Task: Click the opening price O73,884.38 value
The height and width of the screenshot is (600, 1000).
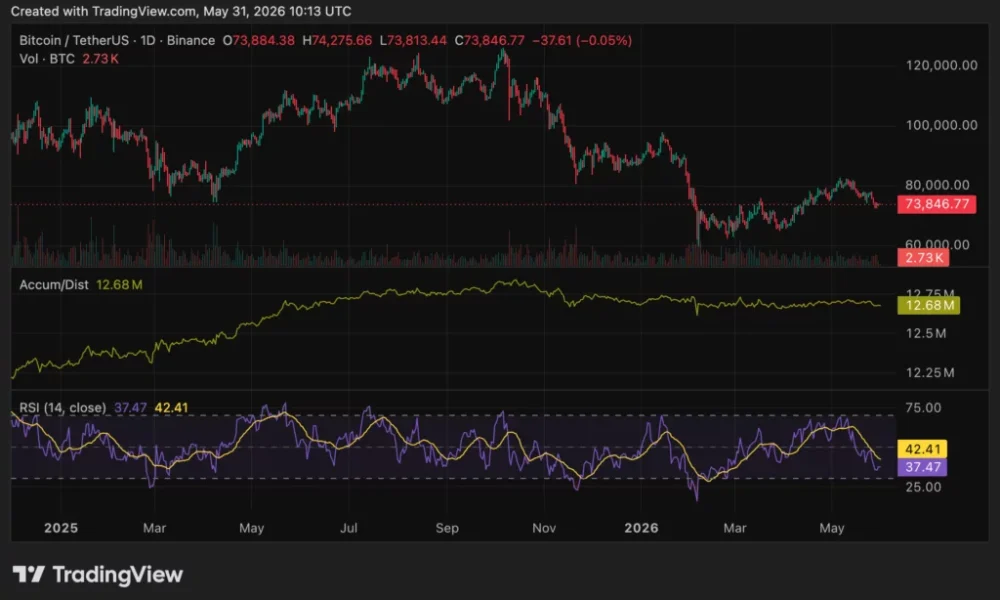Action: [x=258, y=40]
